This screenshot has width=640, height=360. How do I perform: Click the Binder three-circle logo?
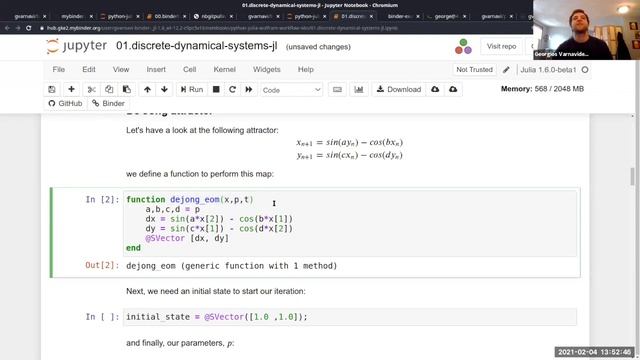(x=463, y=47)
